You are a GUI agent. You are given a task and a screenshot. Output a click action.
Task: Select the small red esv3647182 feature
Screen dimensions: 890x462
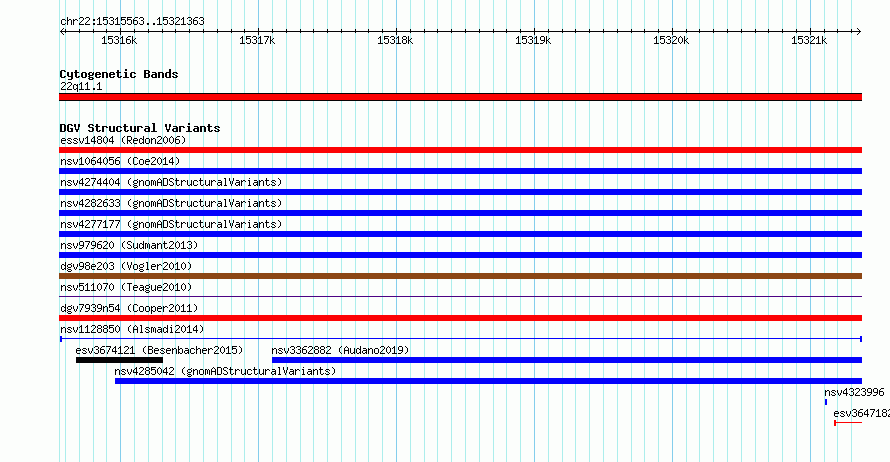pyautogui.click(x=848, y=423)
